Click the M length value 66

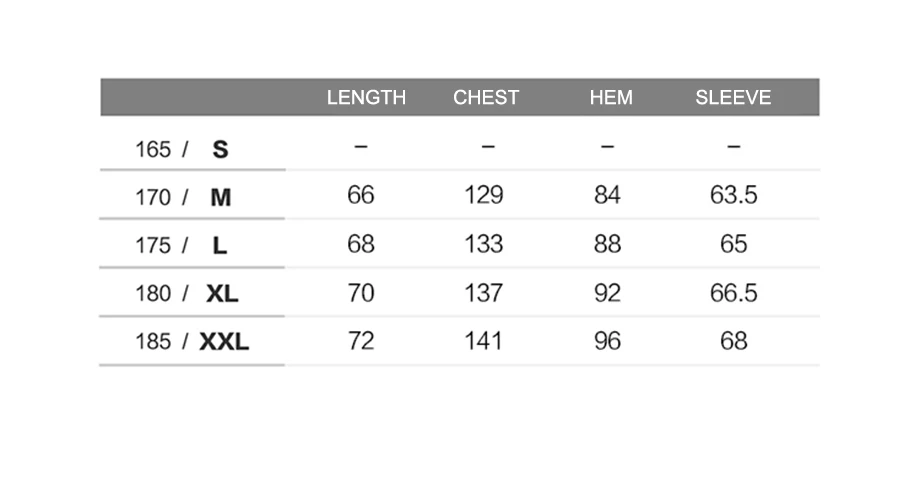pos(360,195)
